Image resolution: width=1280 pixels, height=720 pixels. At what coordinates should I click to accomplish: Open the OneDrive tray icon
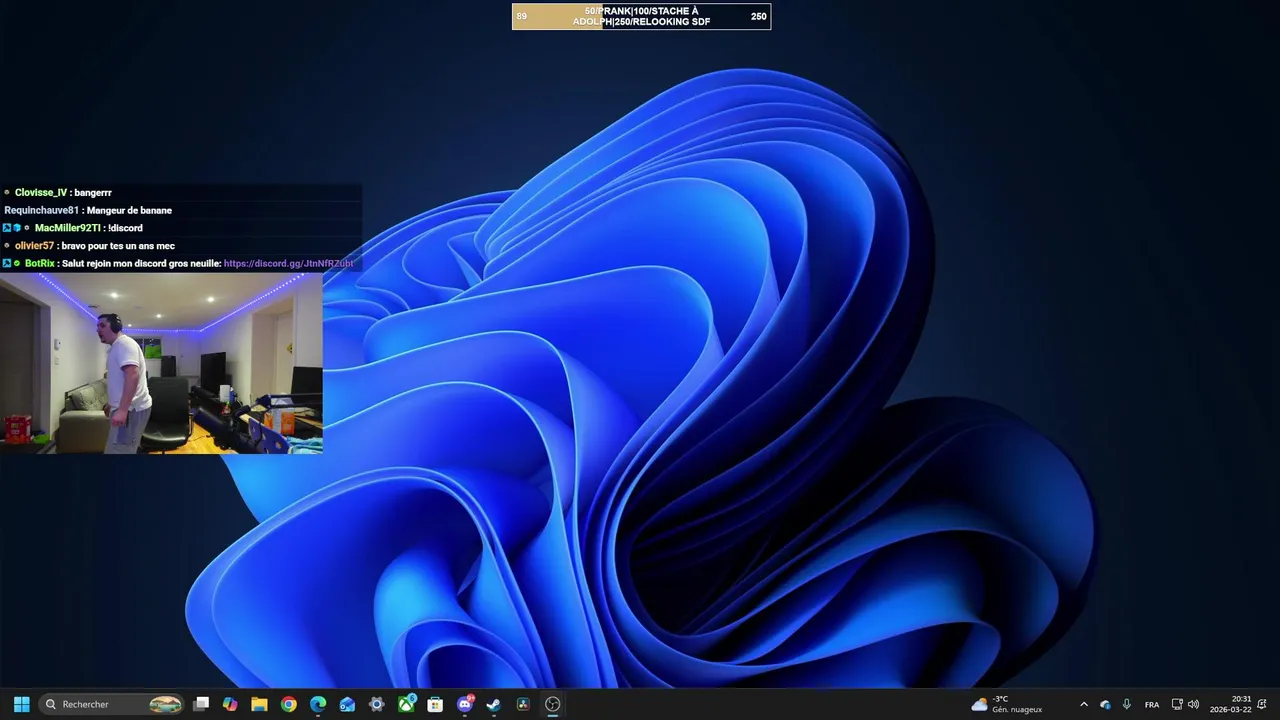[1105, 704]
